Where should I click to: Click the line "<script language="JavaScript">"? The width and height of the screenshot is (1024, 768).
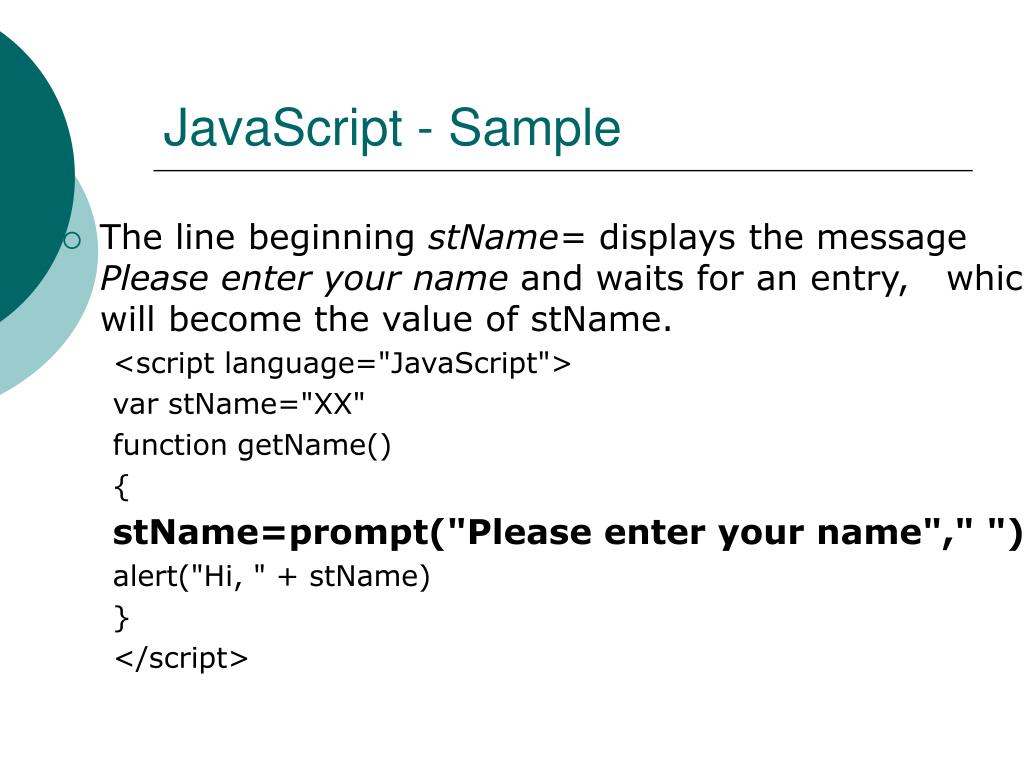click(342, 363)
